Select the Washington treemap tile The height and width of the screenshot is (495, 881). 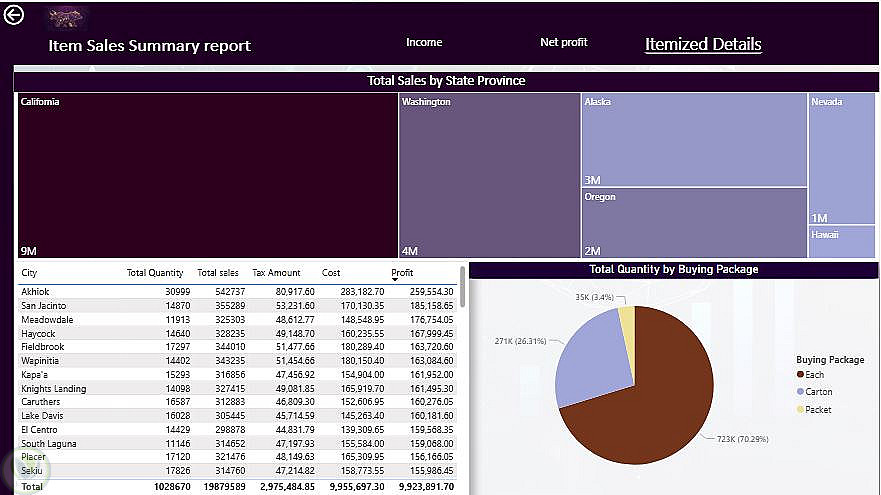click(489, 175)
